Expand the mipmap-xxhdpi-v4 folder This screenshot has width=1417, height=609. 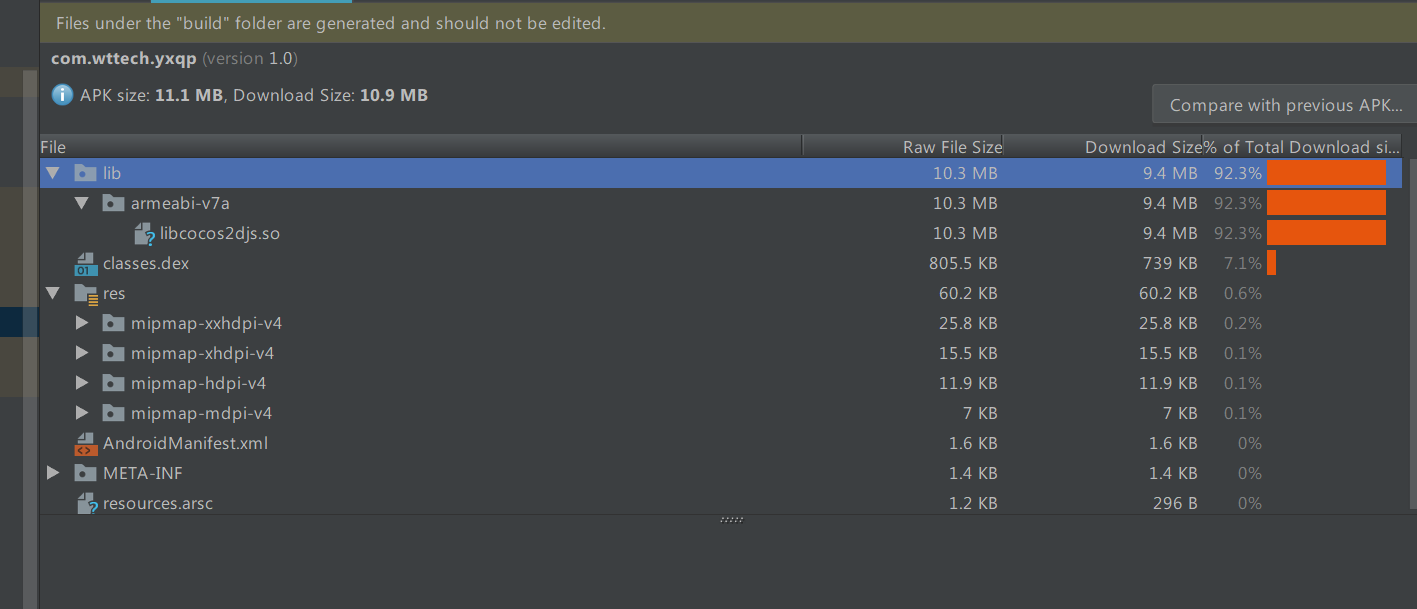(x=82, y=323)
